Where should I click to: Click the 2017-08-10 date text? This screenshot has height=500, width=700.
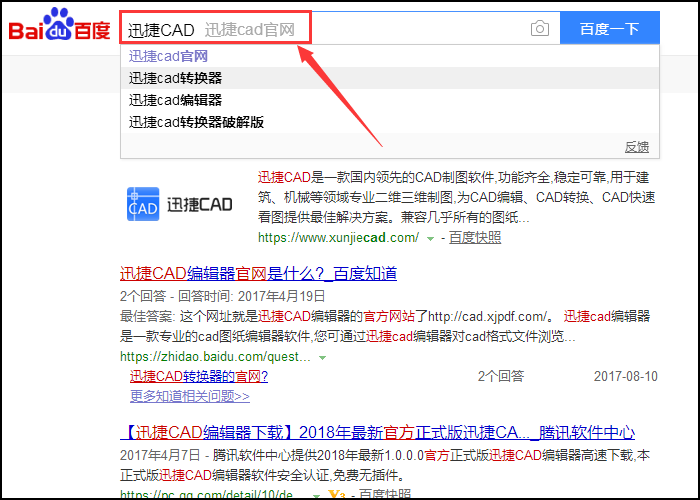[x=625, y=376]
